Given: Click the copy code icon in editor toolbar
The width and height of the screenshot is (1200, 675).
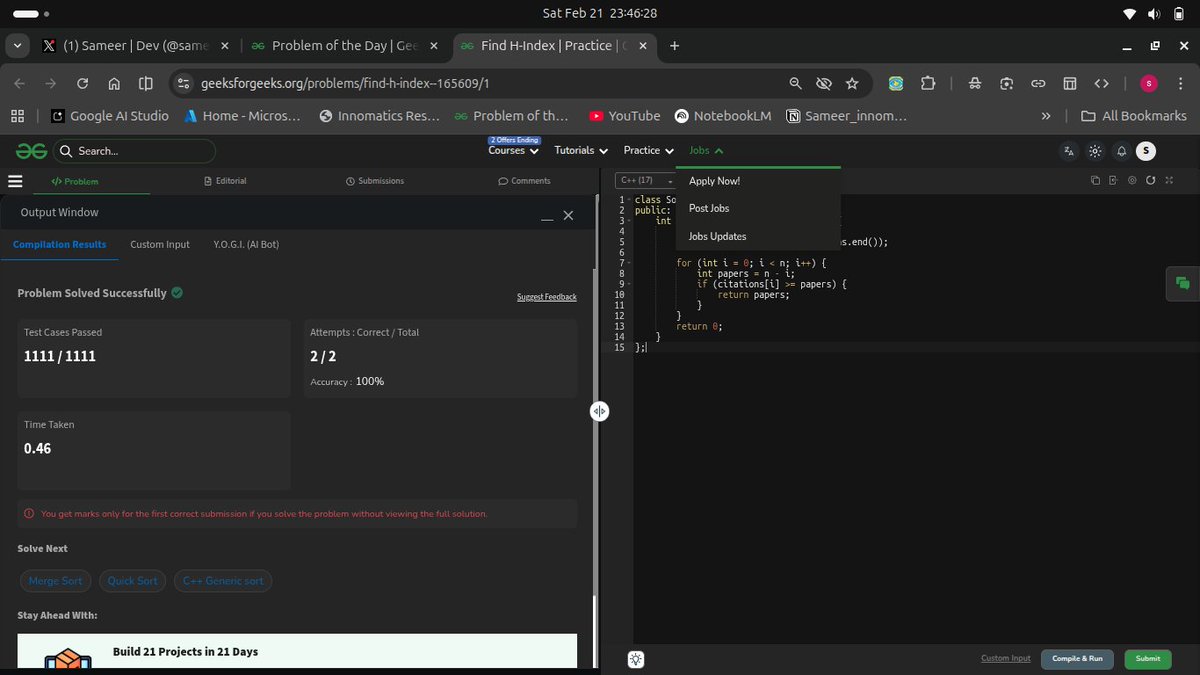Looking at the screenshot, I should point(1096,180).
